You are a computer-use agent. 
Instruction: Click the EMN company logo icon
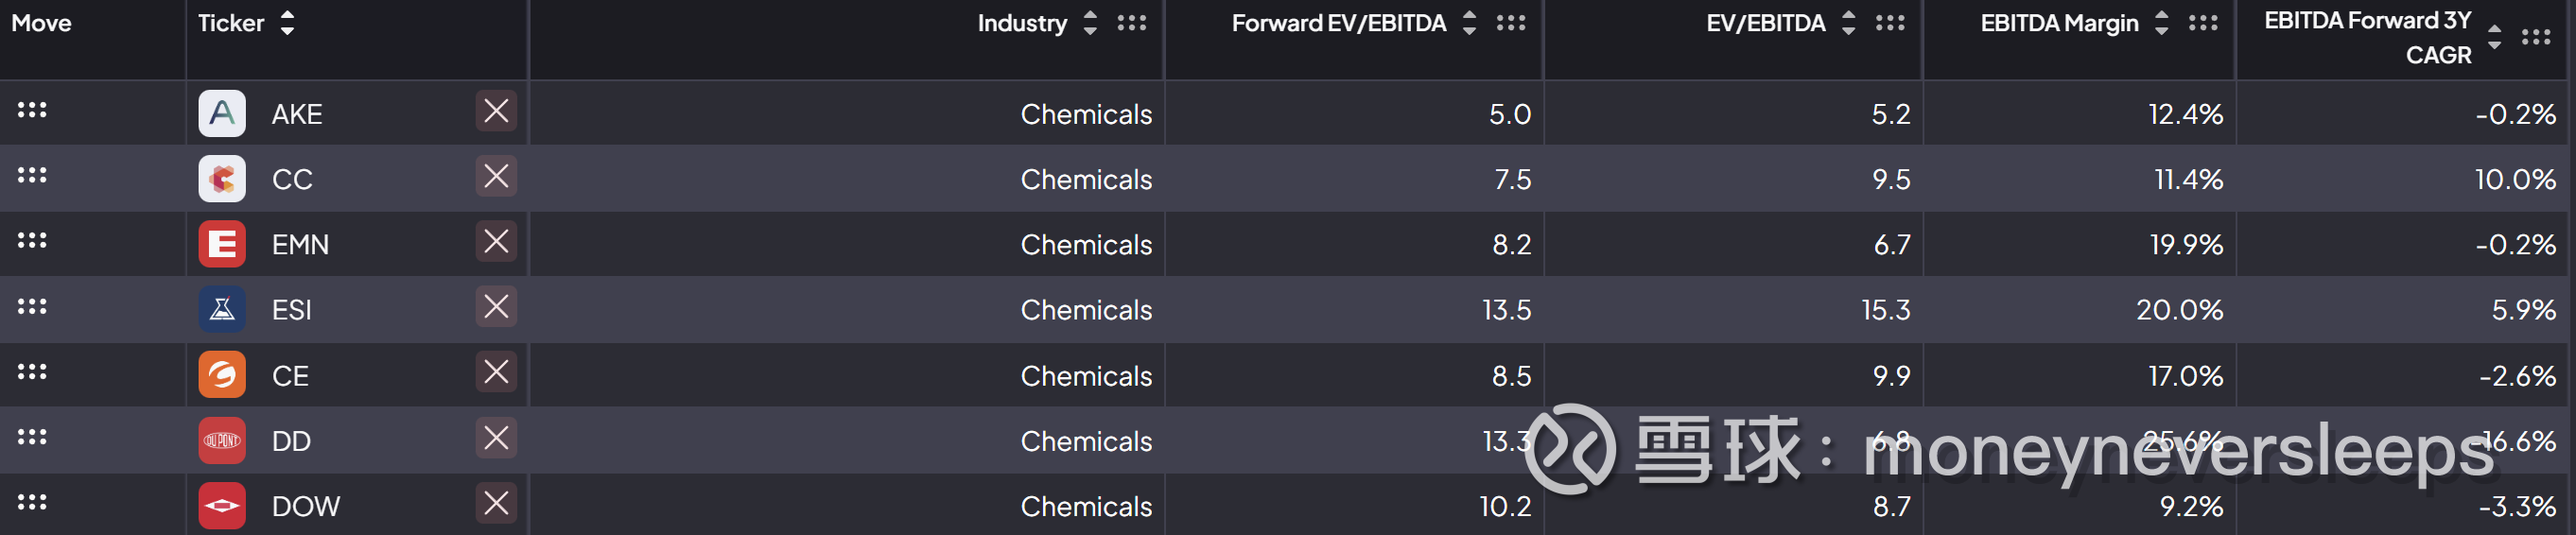point(222,244)
